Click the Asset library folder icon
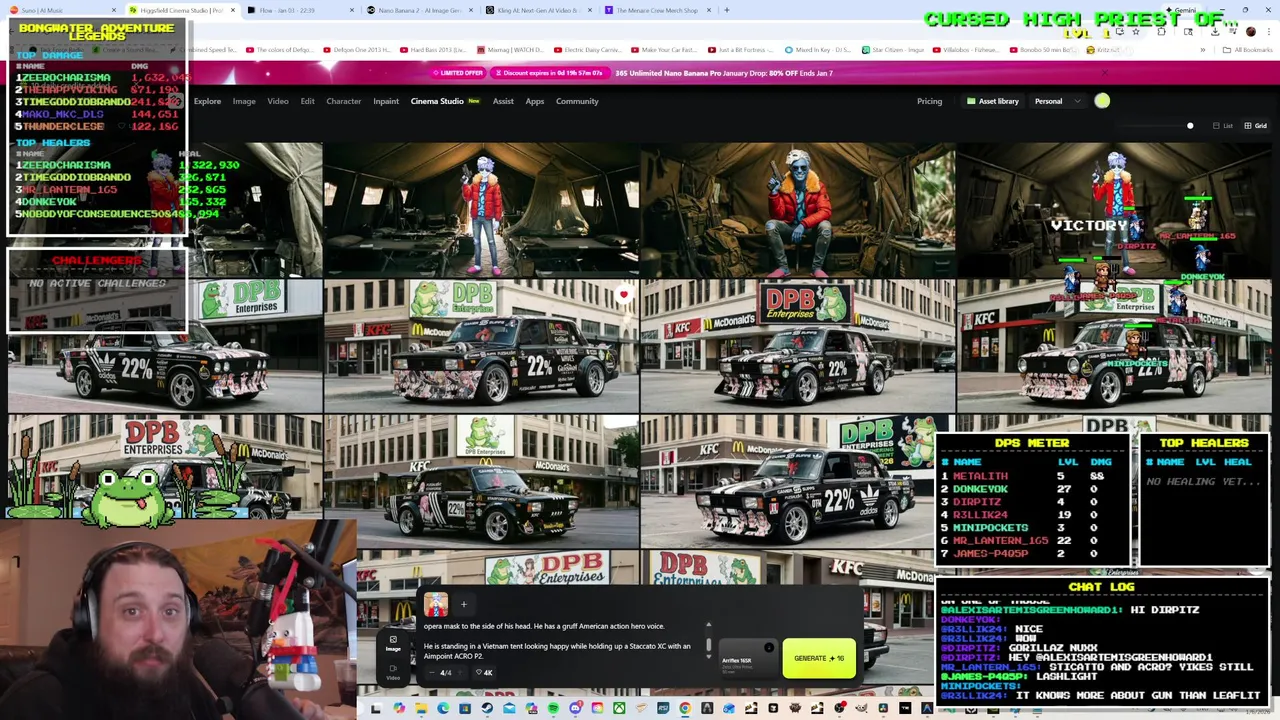The width and height of the screenshot is (1280, 720). pos(970,101)
